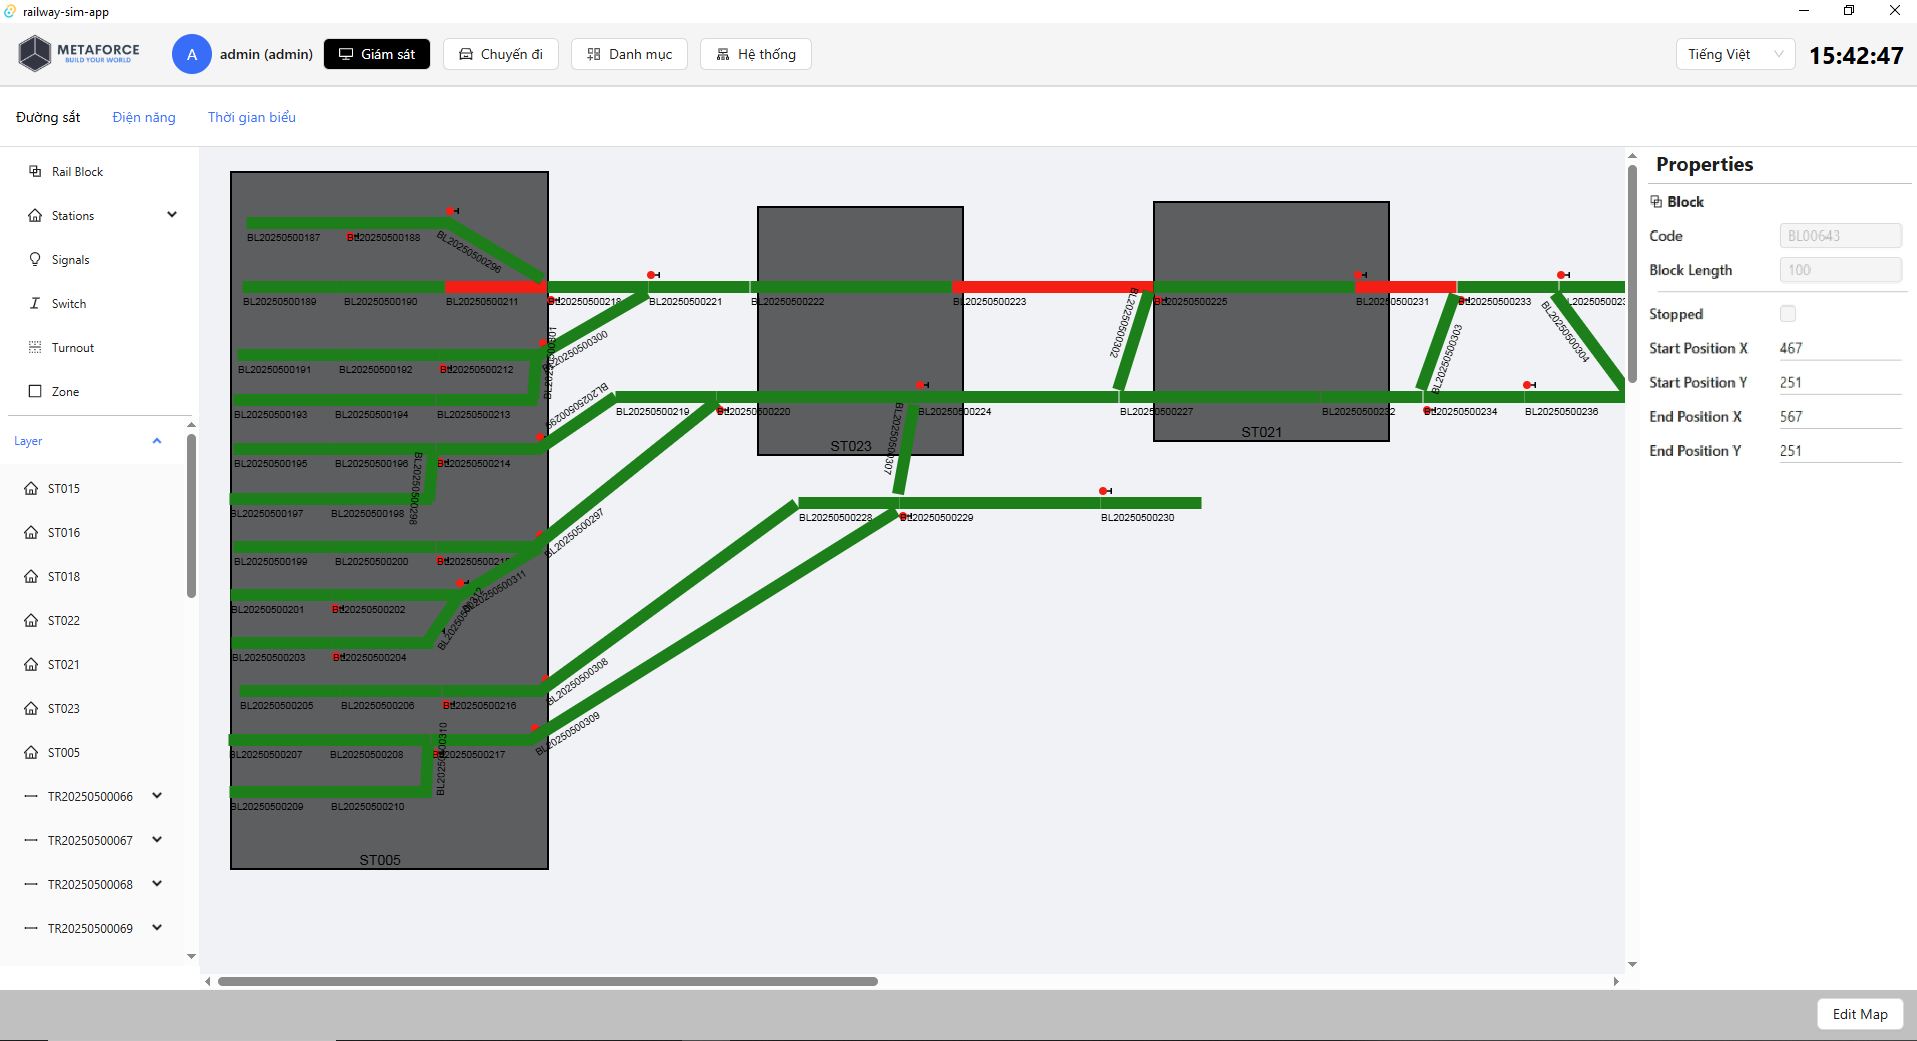
Task: Click the Signals lightbulb icon
Action: click(x=35, y=260)
